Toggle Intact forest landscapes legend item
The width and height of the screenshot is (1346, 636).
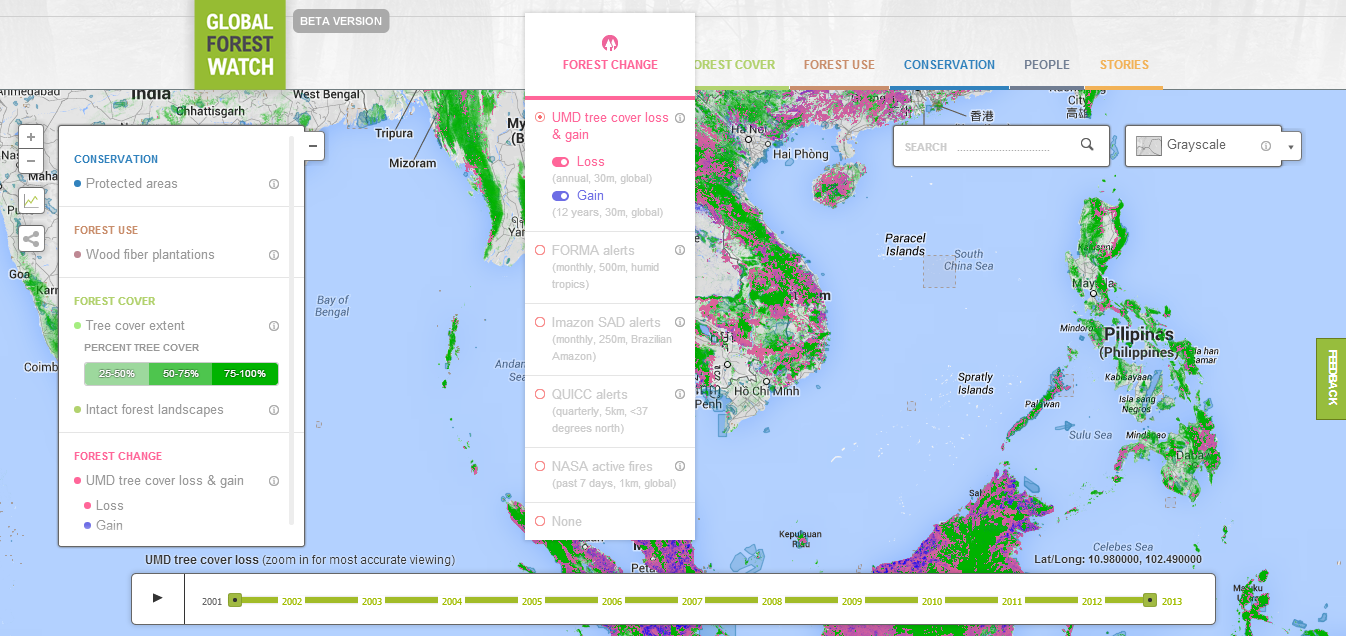[x=149, y=410]
